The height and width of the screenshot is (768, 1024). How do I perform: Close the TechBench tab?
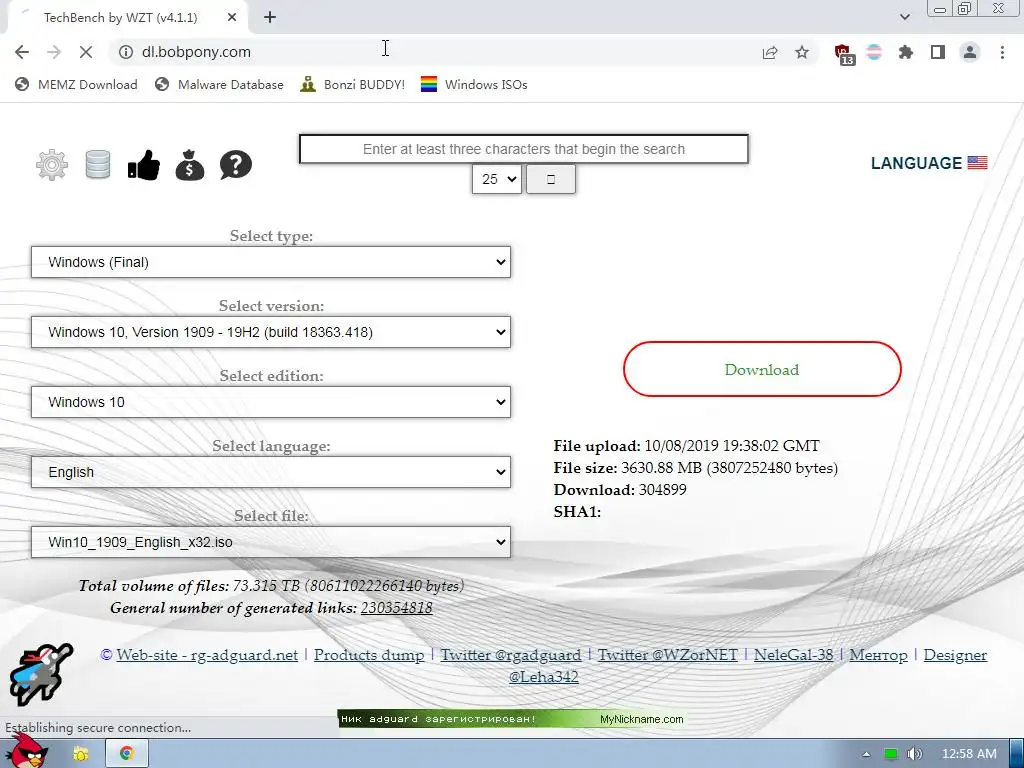click(x=232, y=18)
